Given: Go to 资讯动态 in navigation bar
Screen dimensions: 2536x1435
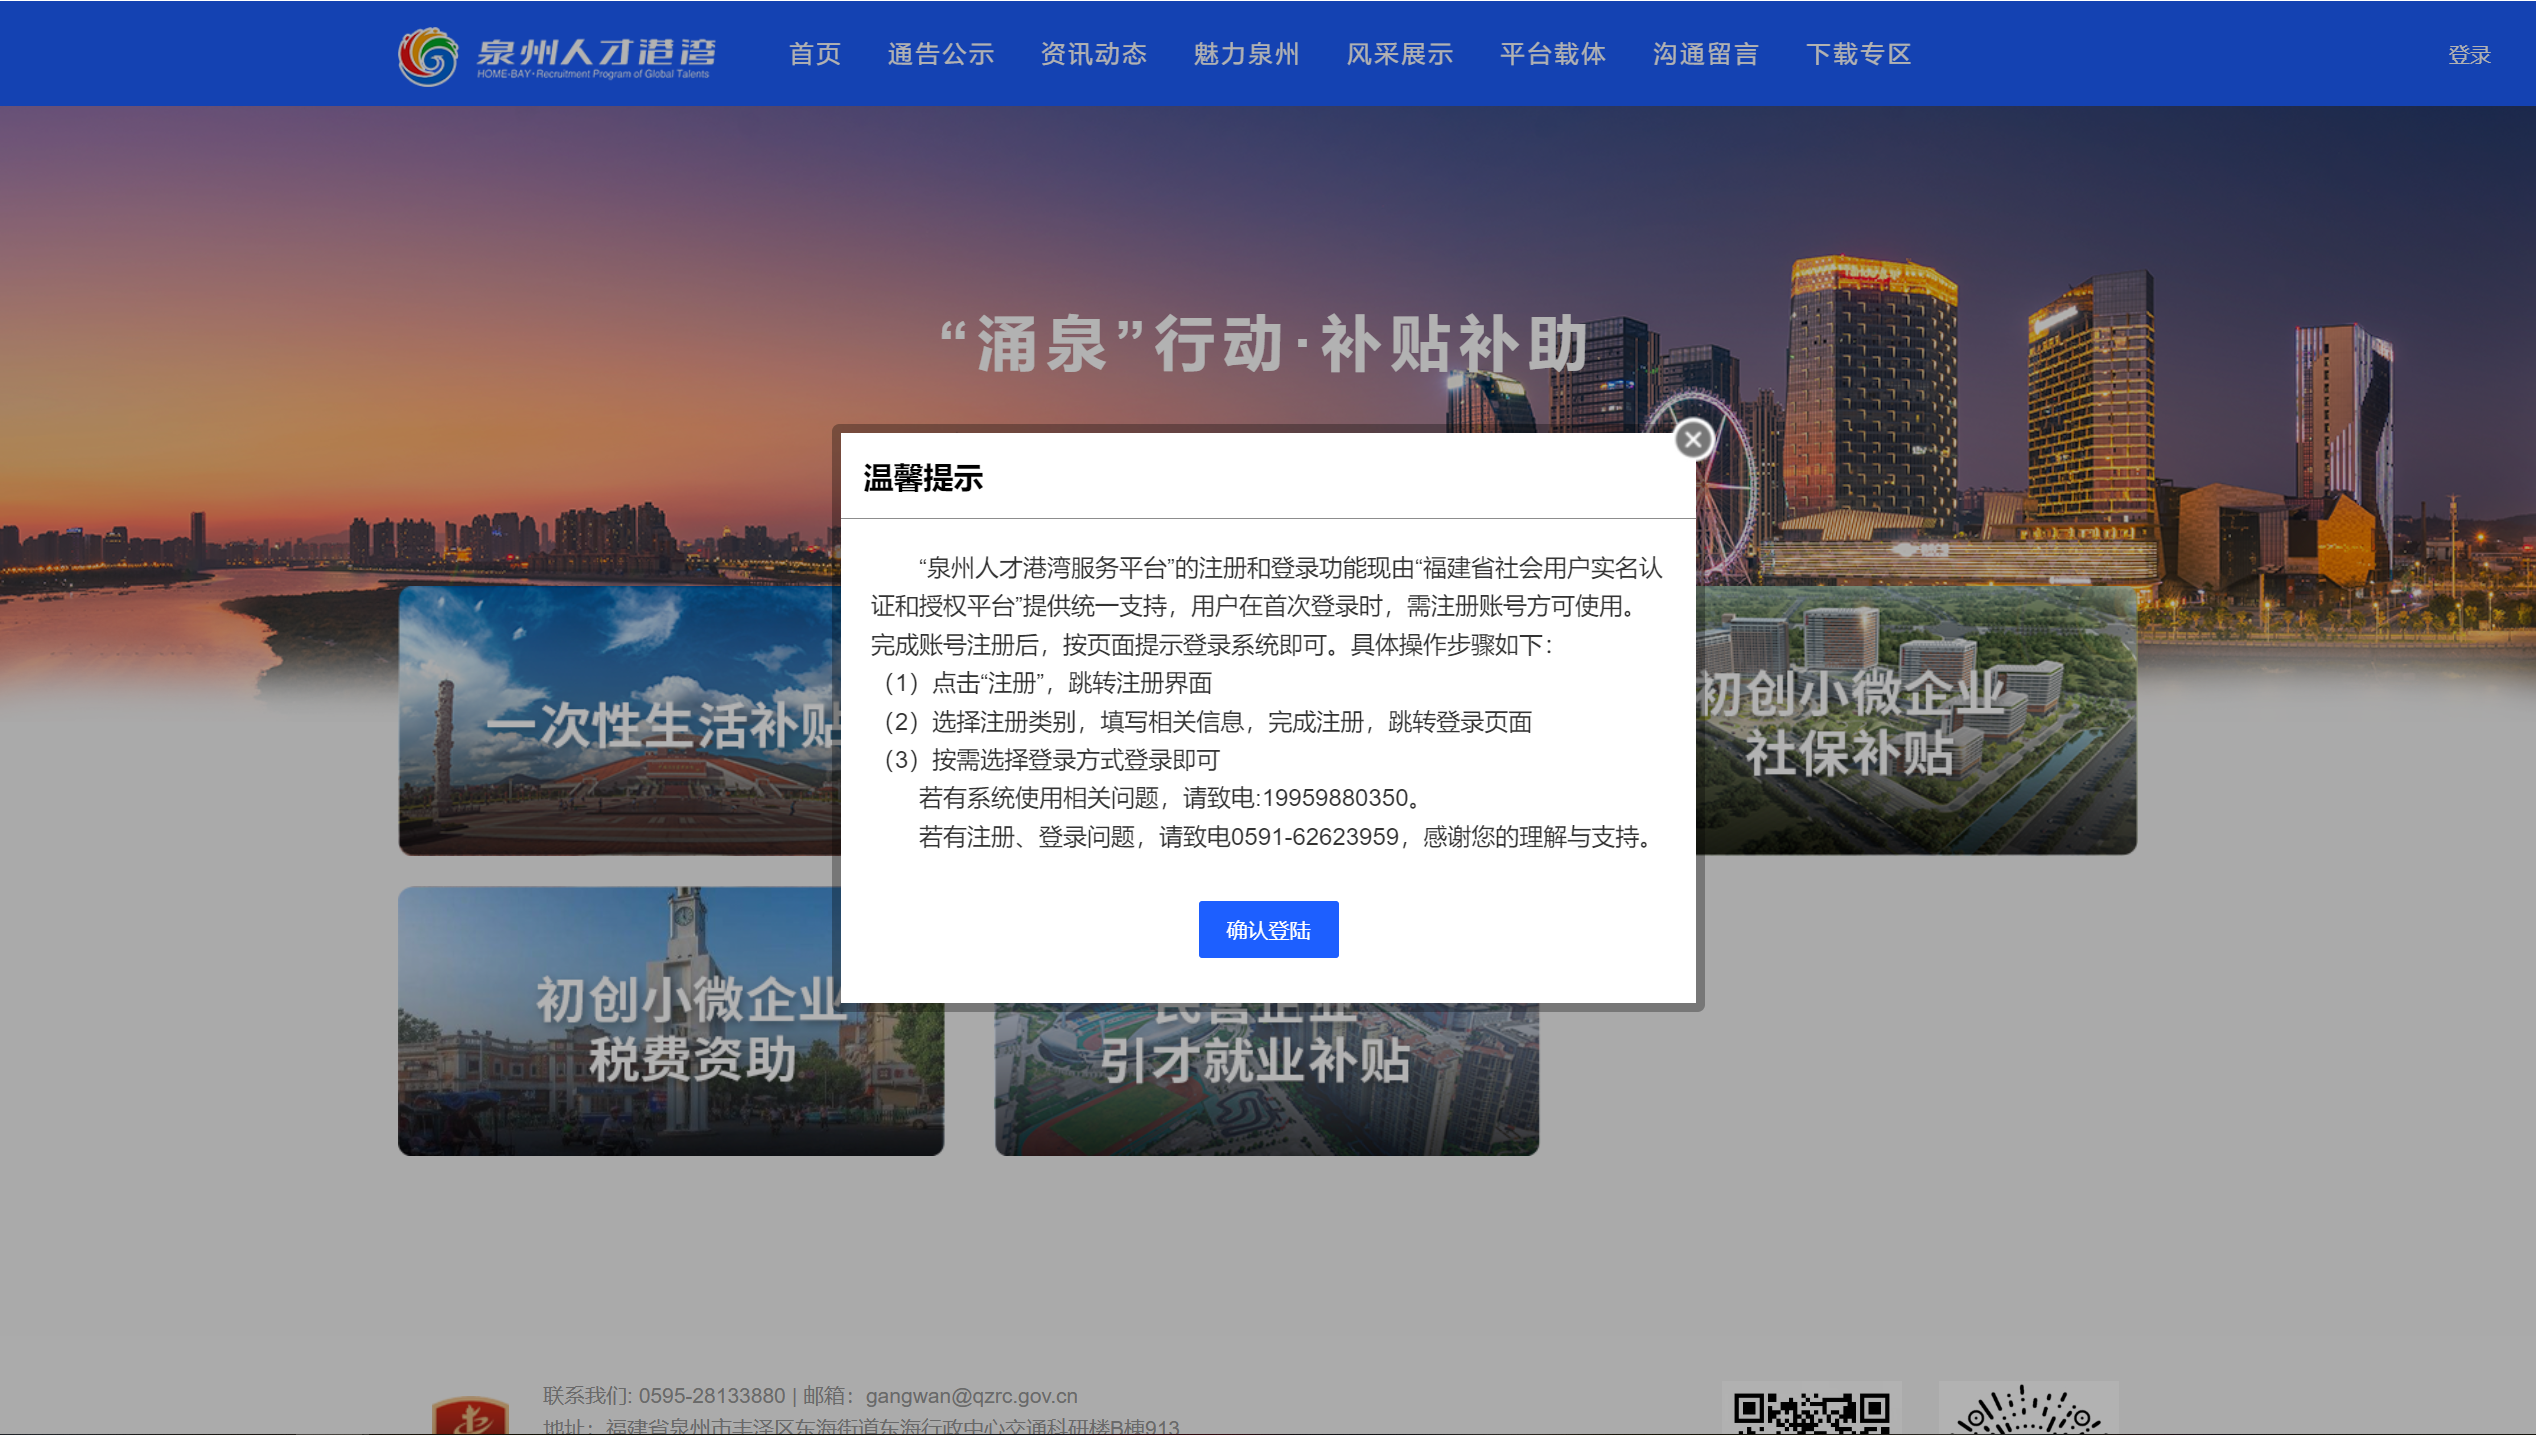Looking at the screenshot, I should pyautogui.click(x=1093, y=54).
